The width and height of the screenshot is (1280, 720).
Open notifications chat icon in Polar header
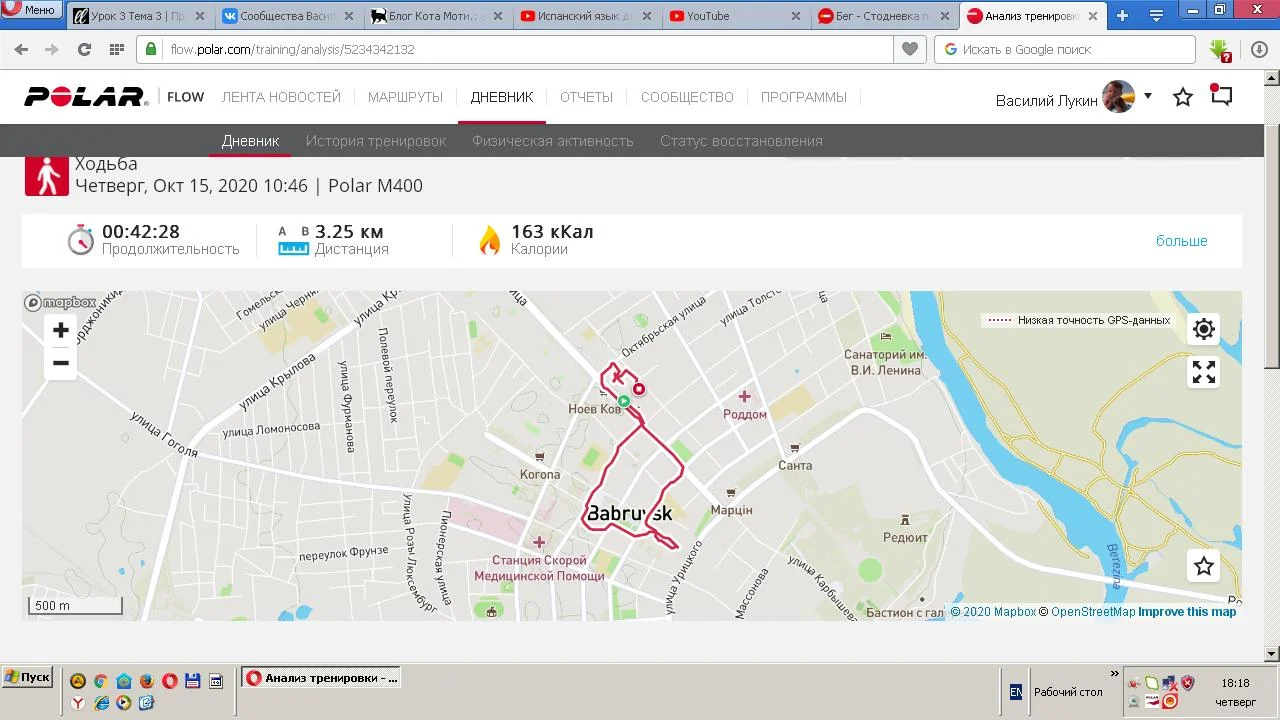[1221, 95]
